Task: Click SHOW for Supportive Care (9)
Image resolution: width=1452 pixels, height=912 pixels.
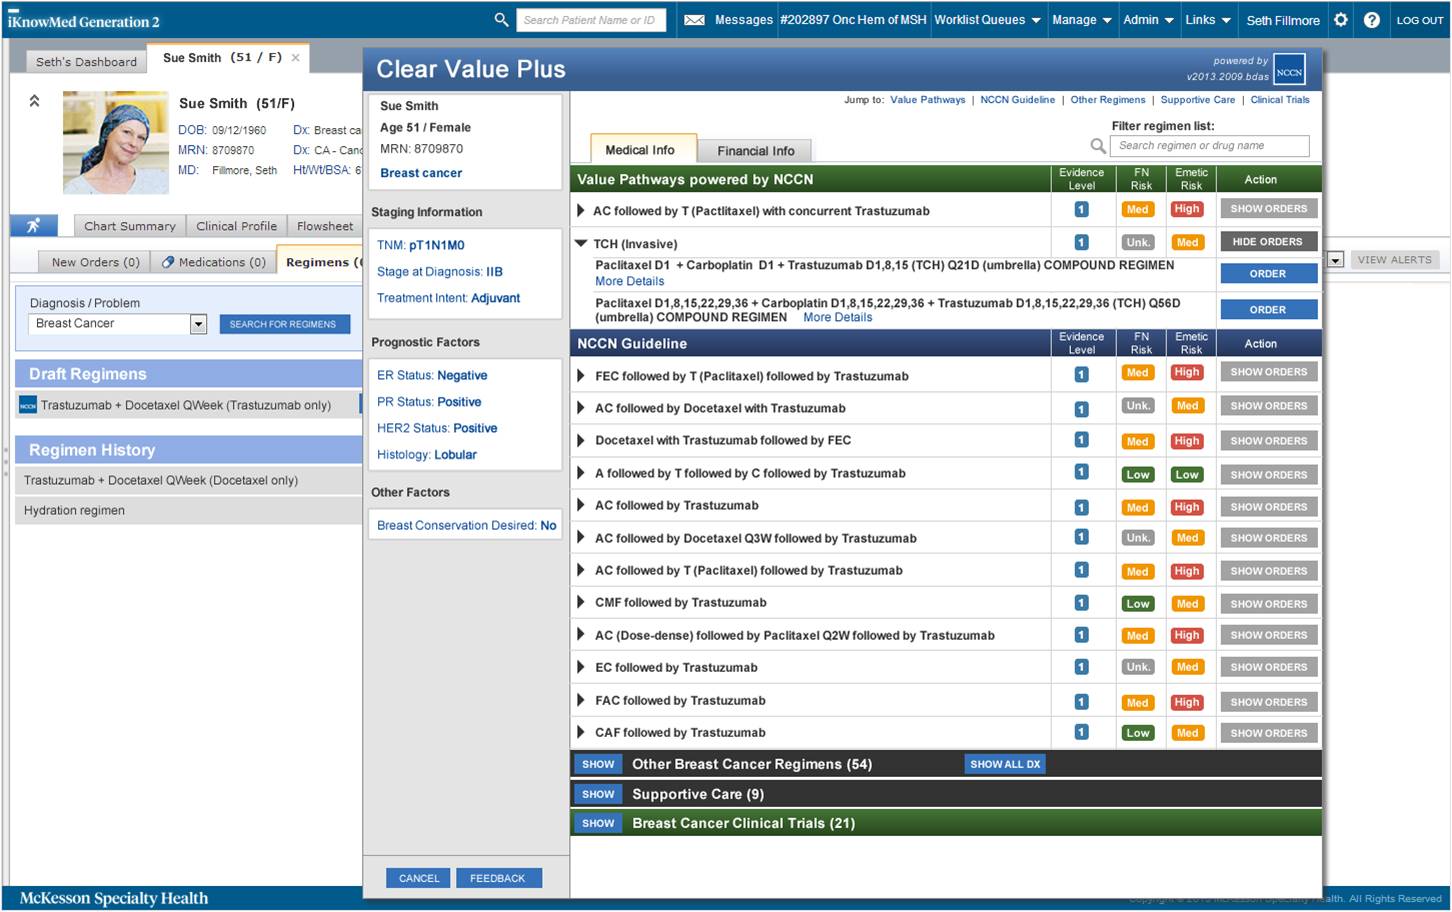Action: click(x=598, y=794)
